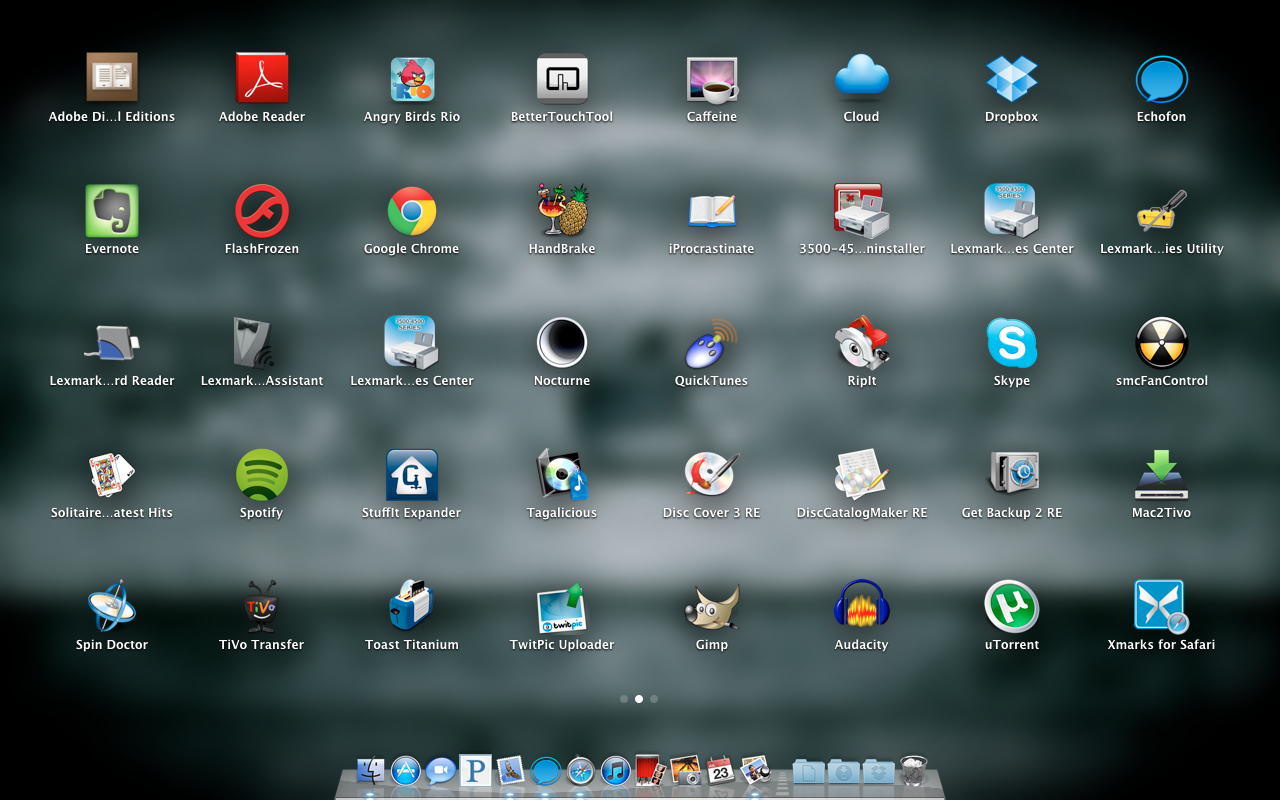Launch the Cloud app
1280x800 pixels.
click(862, 78)
